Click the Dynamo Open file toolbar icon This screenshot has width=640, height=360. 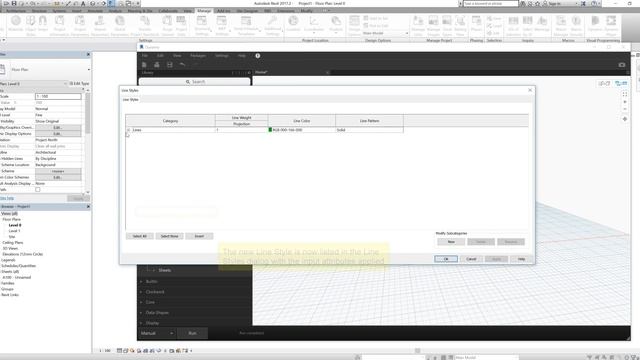click(x=157, y=64)
